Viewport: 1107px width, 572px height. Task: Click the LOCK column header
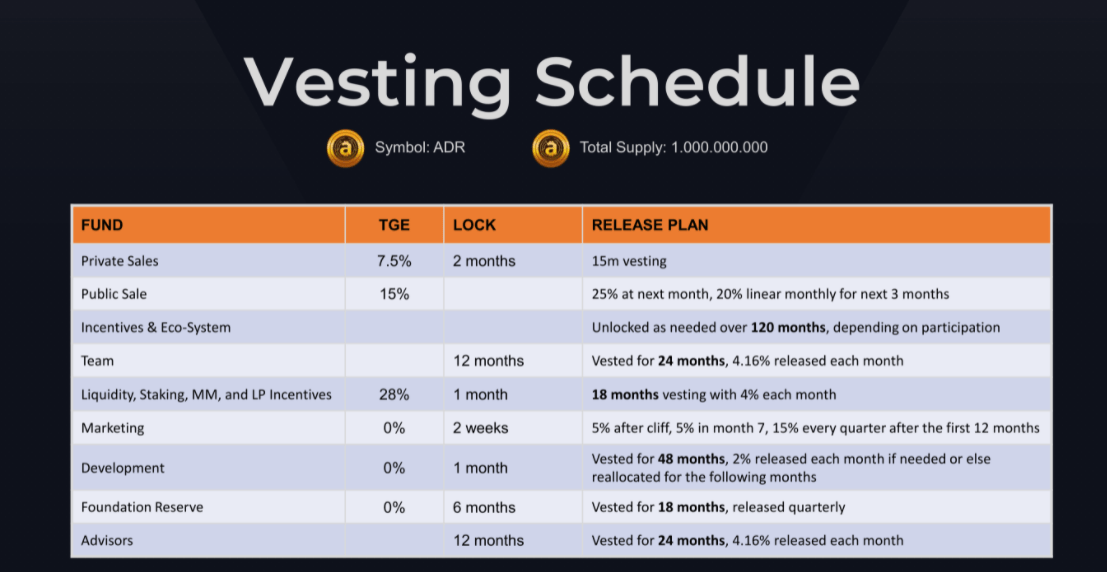coord(475,225)
